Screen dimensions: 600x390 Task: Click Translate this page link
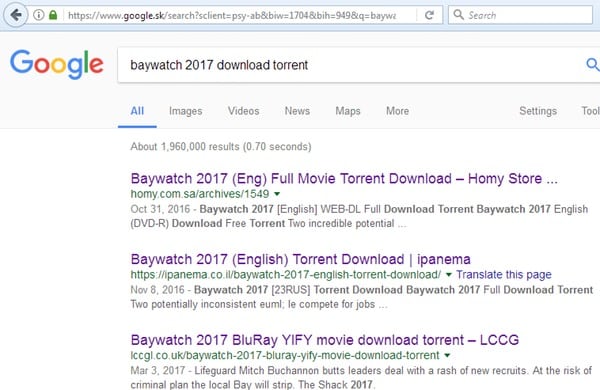click(x=504, y=274)
